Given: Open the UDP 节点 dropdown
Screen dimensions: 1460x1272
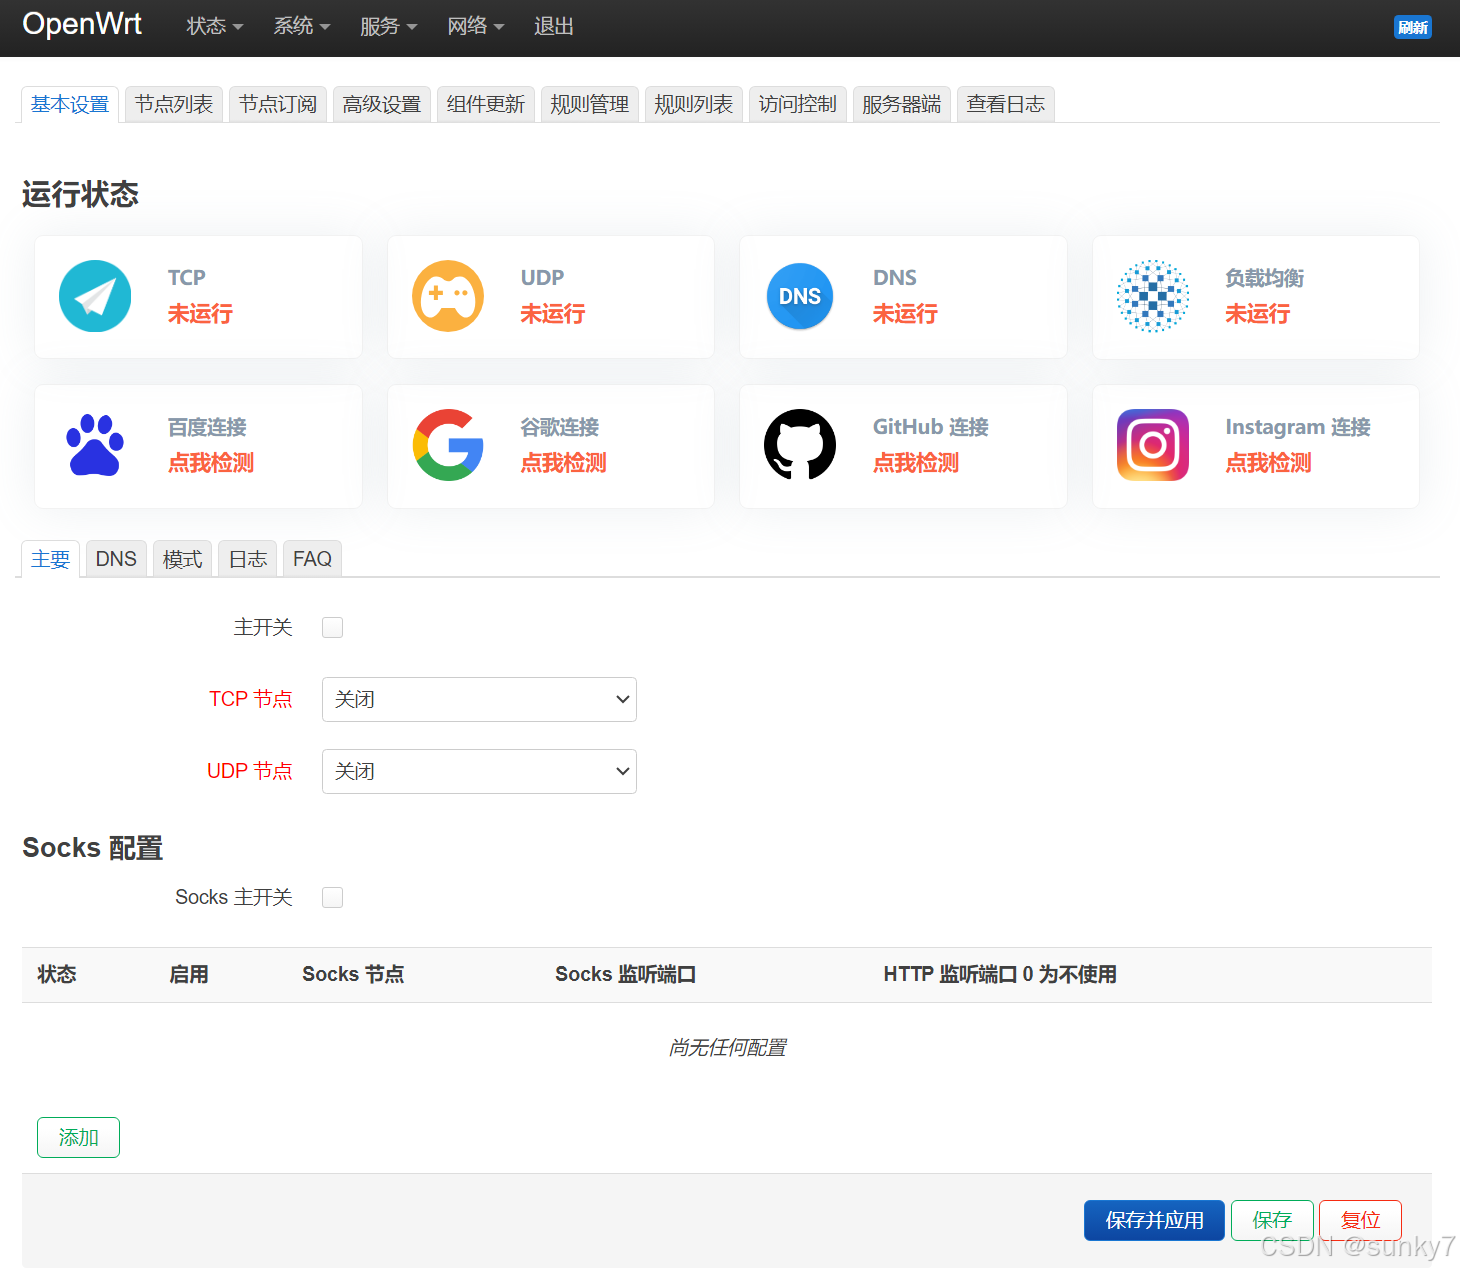Looking at the screenshot, I should pyautogui.click(x=479, y=771).
